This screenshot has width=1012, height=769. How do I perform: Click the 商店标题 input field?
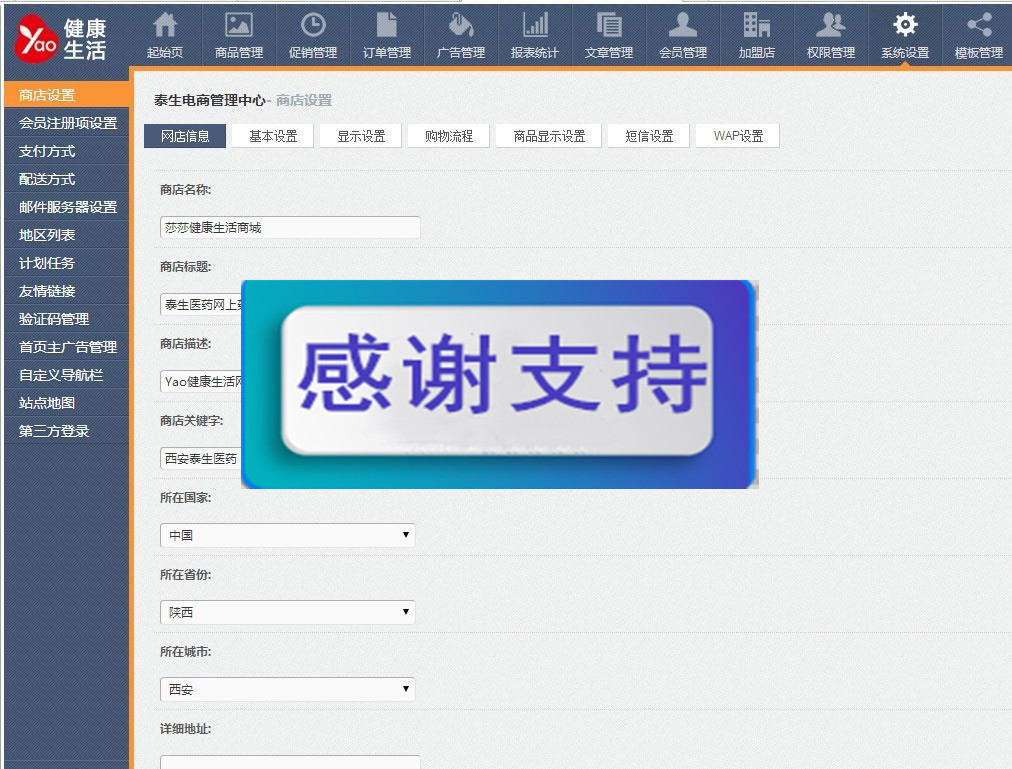[201, 304]
